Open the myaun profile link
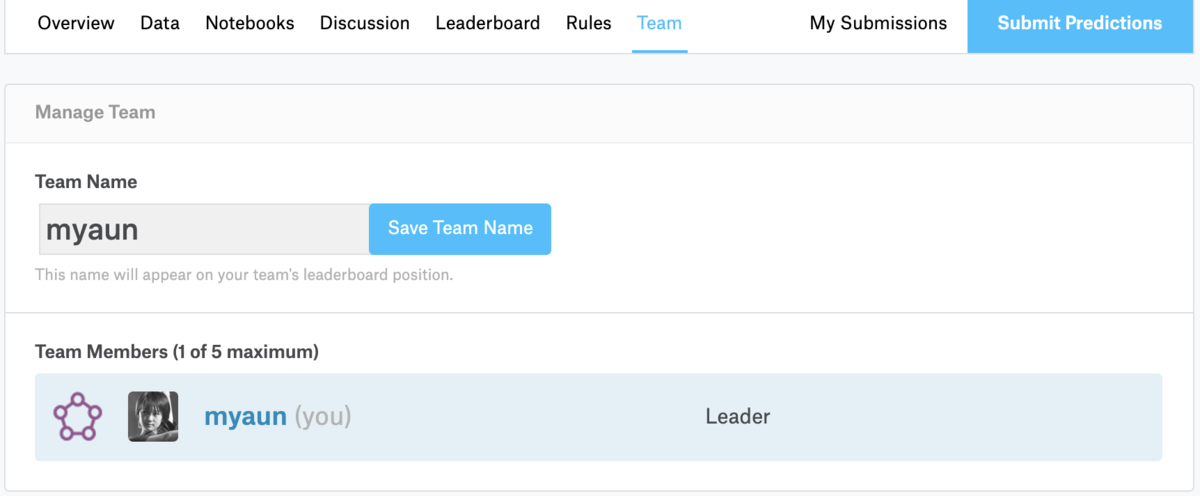Viewport: 1200px width, 496px height. tap(245, 417)
